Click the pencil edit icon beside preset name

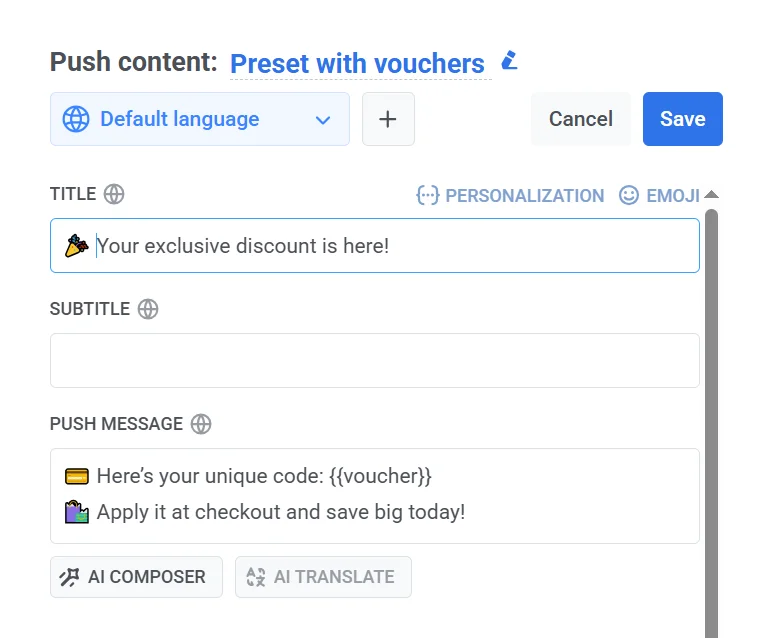(x=509, y=61)
